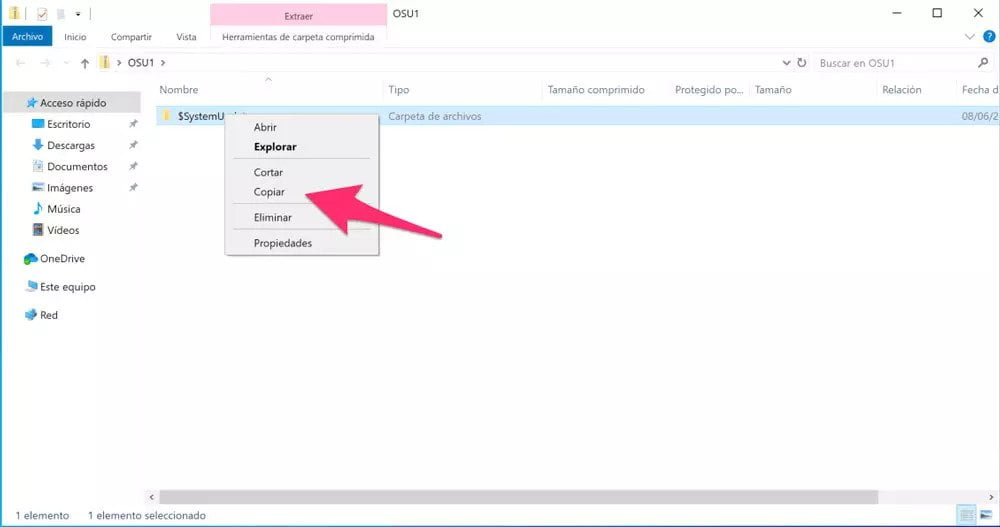Open OneDrive in the navigation pane

61,259
